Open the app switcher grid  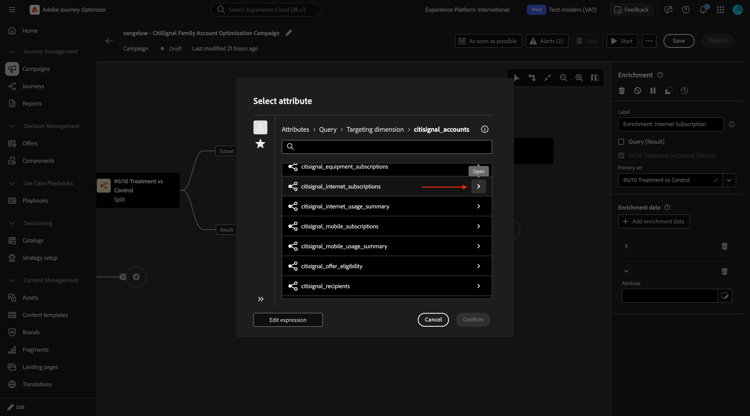(720, 10)
